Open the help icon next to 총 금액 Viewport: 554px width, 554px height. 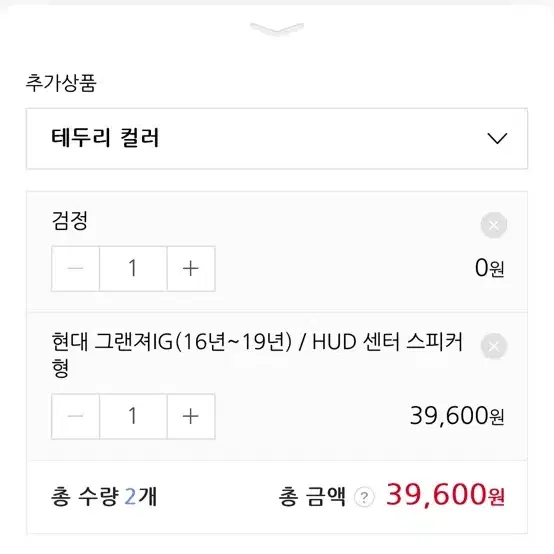364,497
